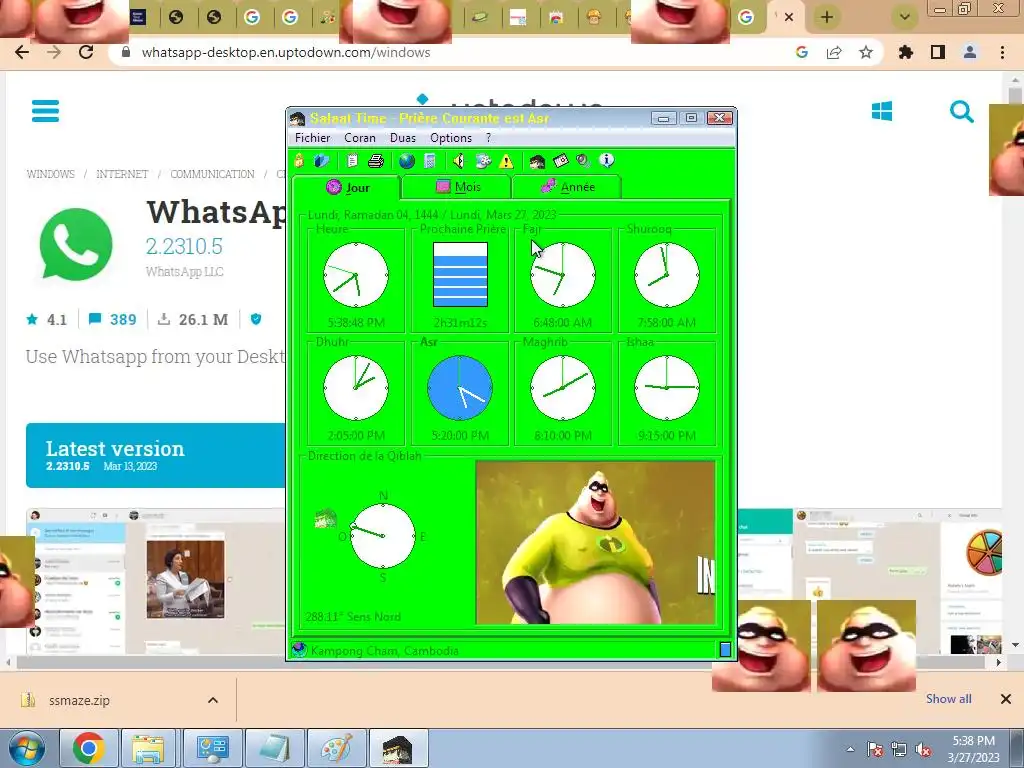Image resolution: width=1024 pixels, height=768 pixels.
Task: Click the small blue icon in Salaat Time status bar
Action: (725, 649)
